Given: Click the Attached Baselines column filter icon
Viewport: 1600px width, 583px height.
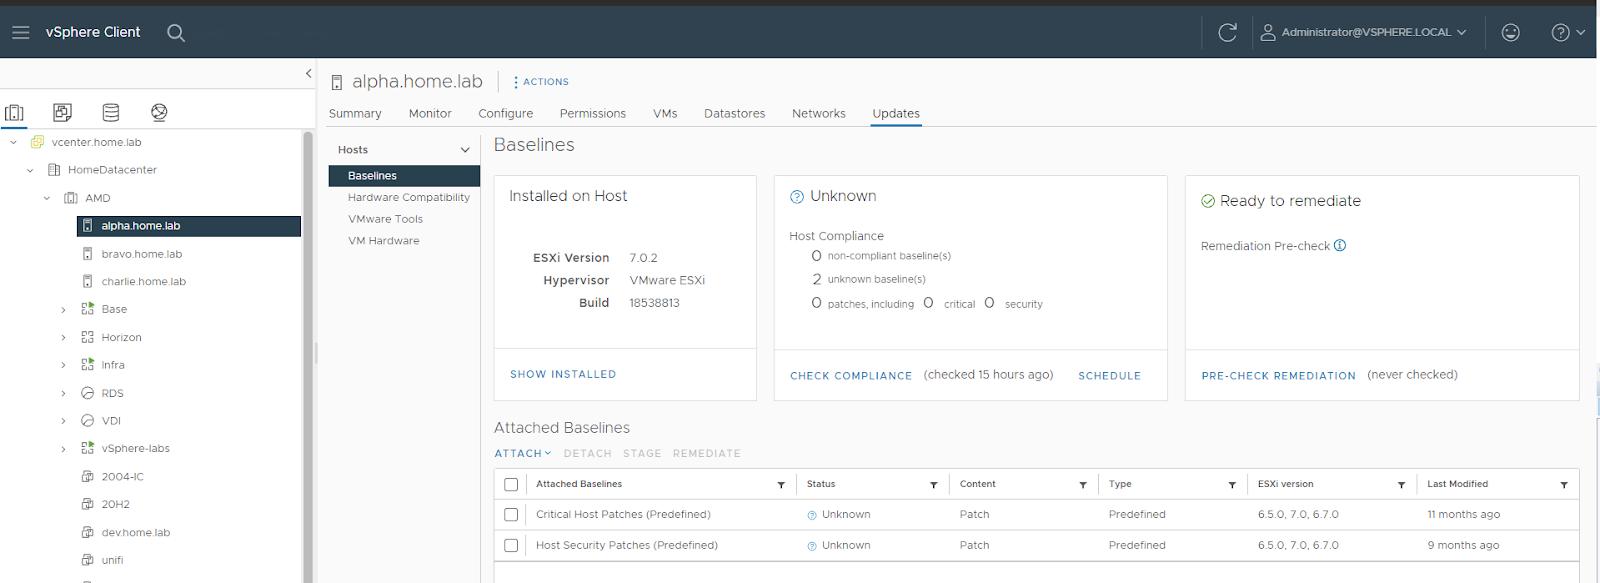Looking at the screenshot, I should point(781,485).
